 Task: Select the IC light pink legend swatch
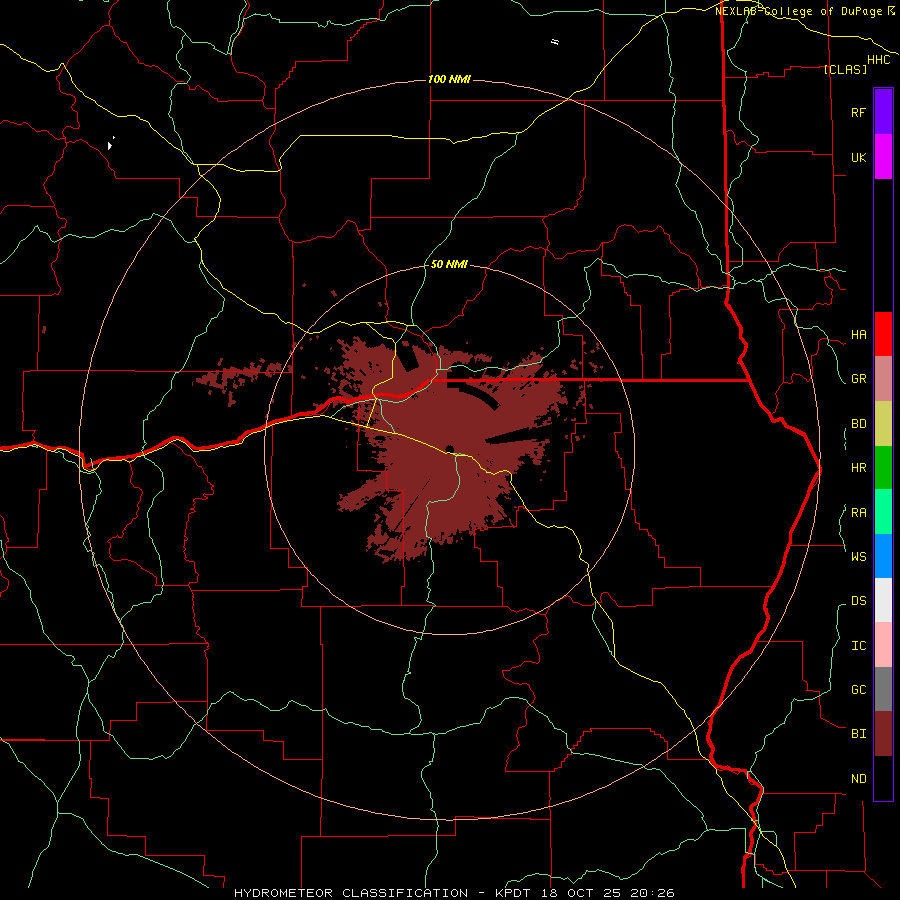883,645
